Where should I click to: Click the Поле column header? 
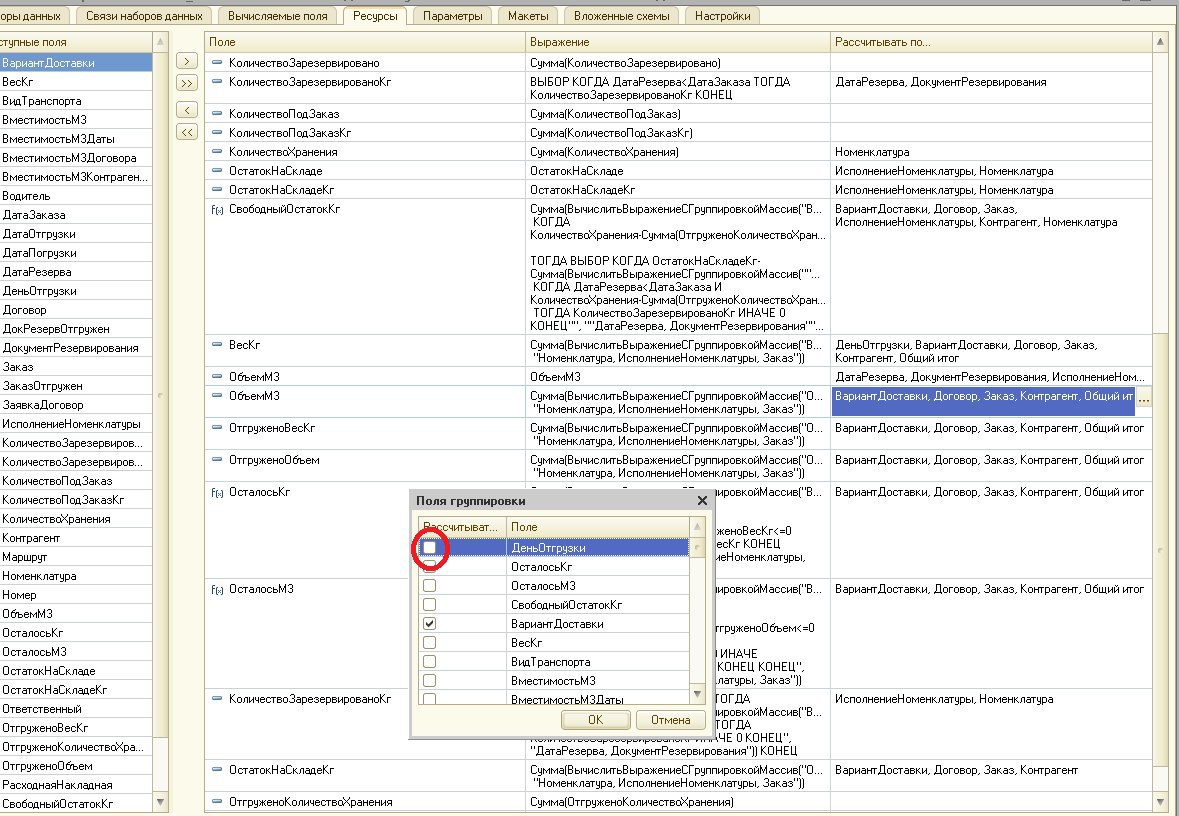point(365,42)
